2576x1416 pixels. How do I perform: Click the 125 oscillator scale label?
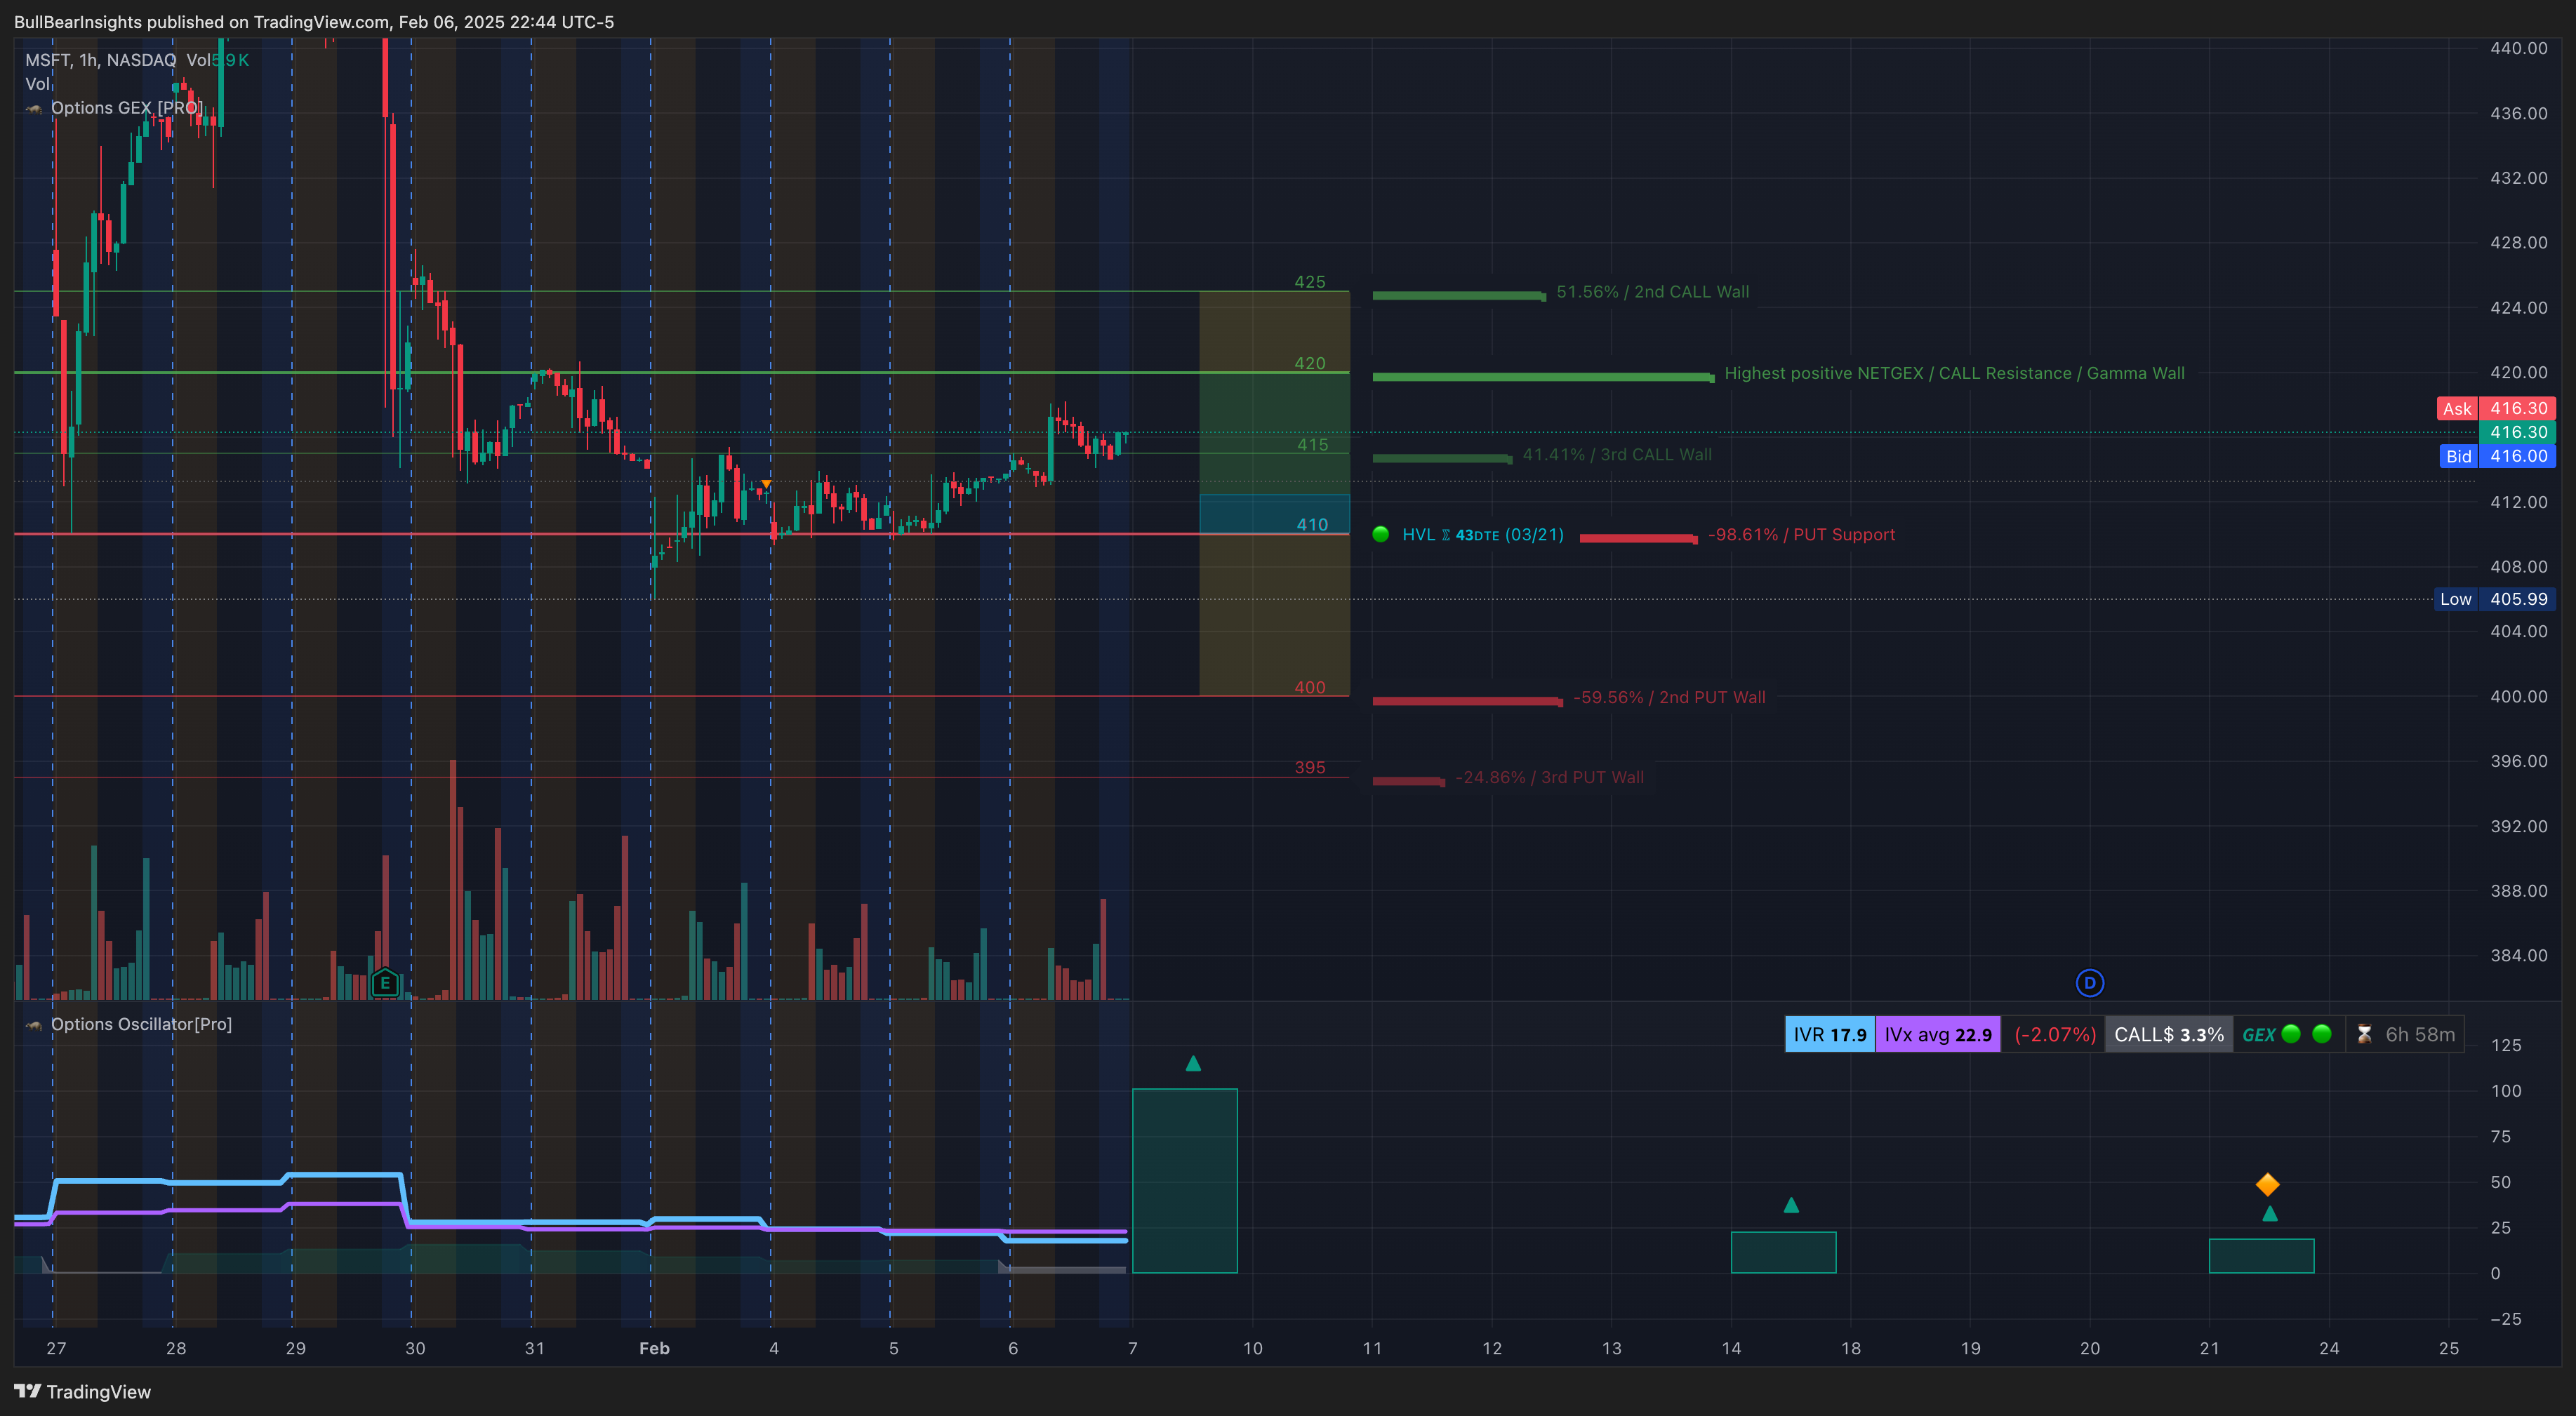[2506, 1045]
